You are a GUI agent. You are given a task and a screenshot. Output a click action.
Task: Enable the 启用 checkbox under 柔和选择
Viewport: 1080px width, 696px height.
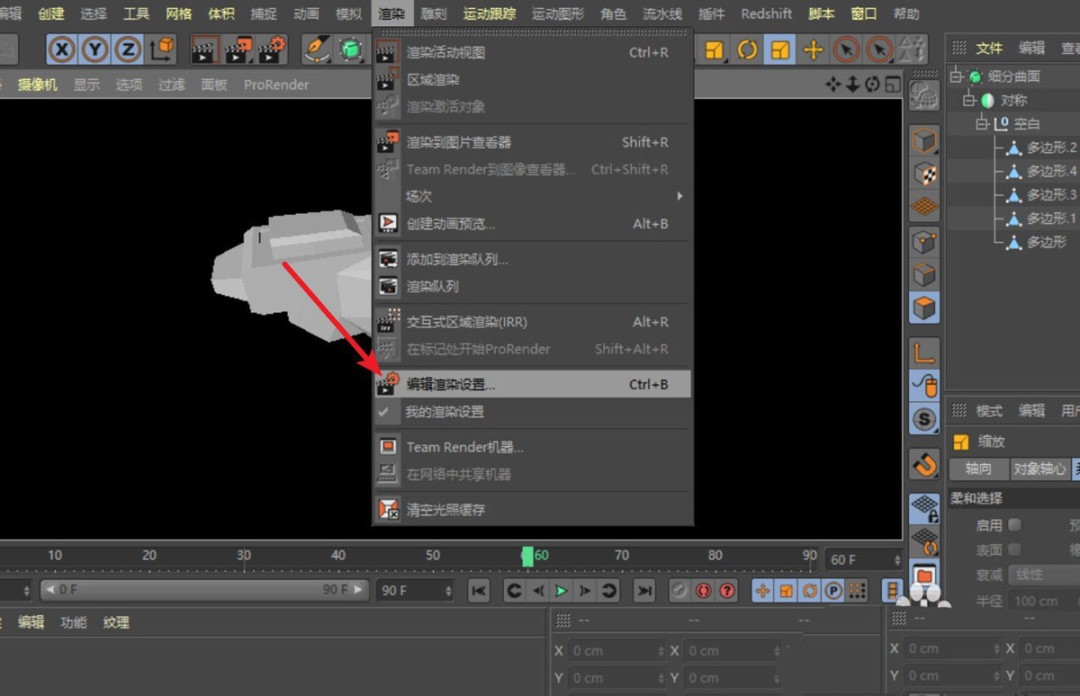click(x=1013, y=524)
